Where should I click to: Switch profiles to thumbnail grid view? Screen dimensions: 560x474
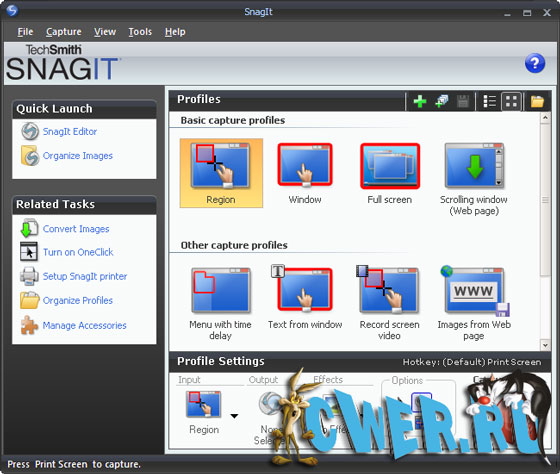tap(511, 101)
